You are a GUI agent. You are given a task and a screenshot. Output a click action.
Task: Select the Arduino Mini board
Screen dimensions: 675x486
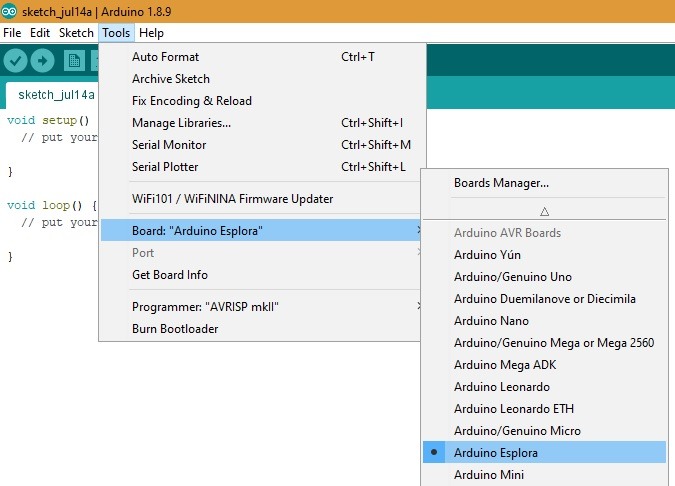coord(544,474)
